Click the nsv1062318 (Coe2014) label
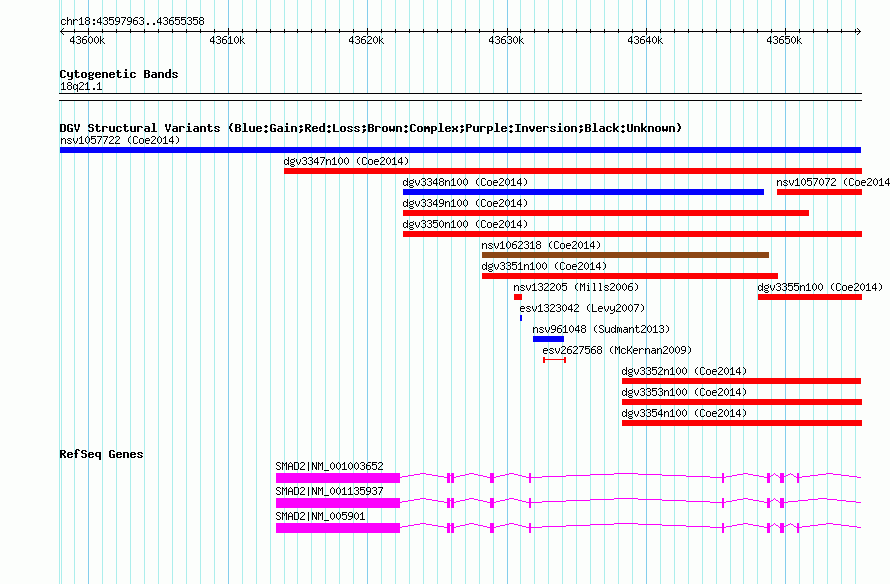 [x=541, y=245]
